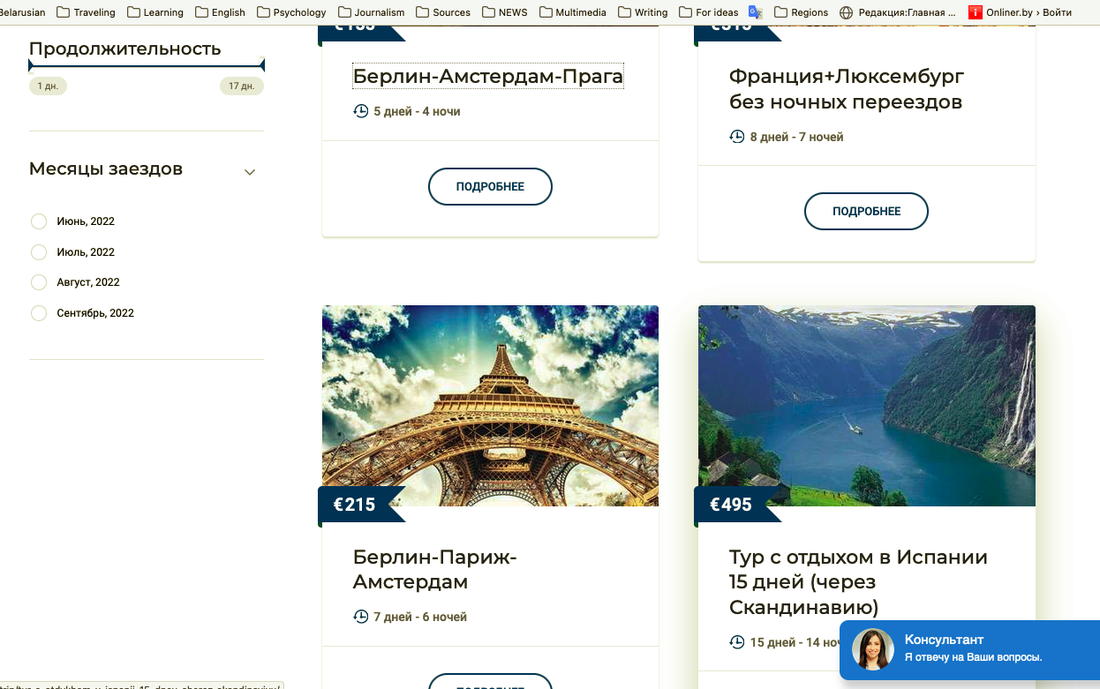Click clock icon beside 8 дней - 7 ночей

pyautogui.click(x=737, y=136)
